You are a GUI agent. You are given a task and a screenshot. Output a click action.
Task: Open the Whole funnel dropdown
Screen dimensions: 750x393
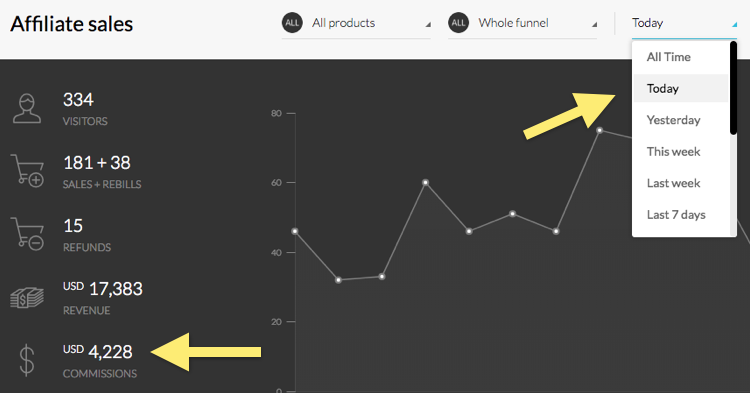522,23
